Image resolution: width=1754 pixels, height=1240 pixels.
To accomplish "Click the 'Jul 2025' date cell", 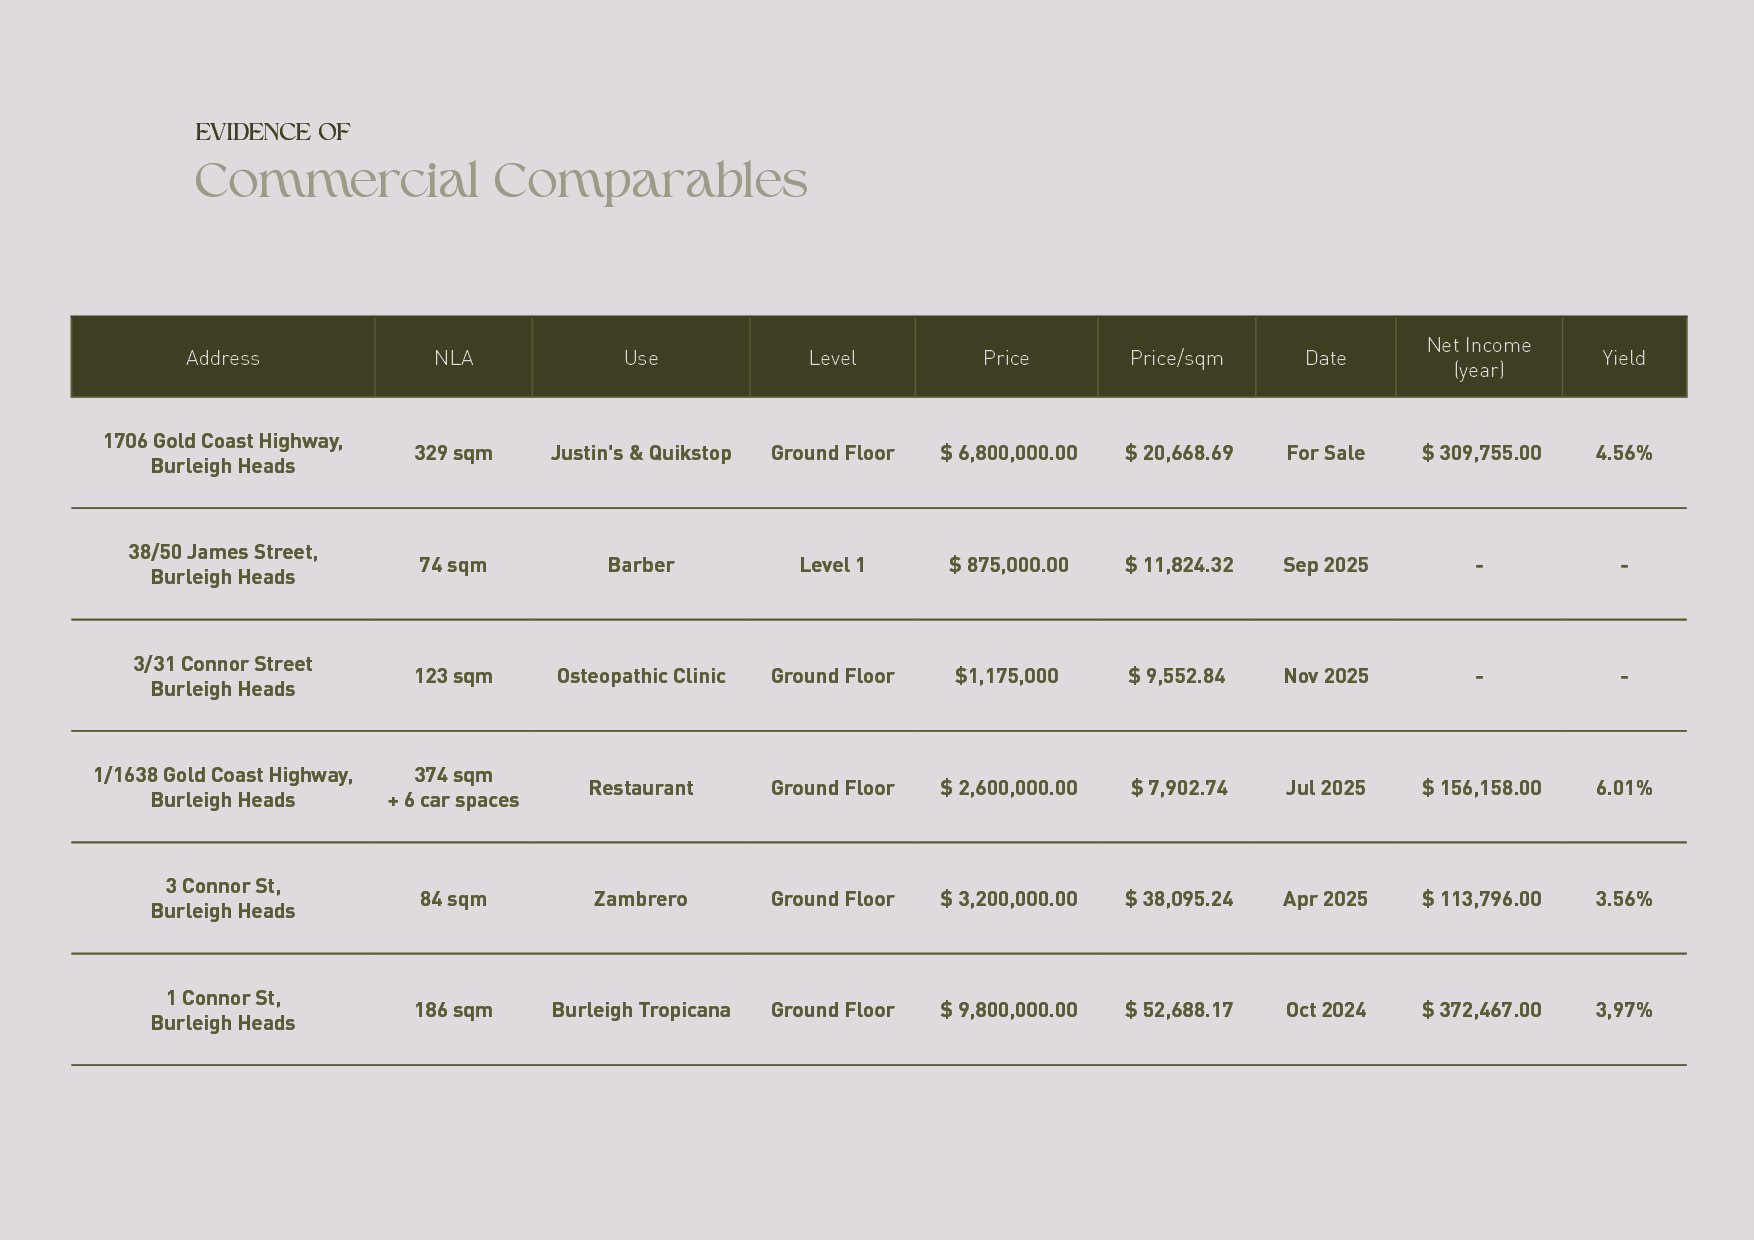I will point(1325,788).
